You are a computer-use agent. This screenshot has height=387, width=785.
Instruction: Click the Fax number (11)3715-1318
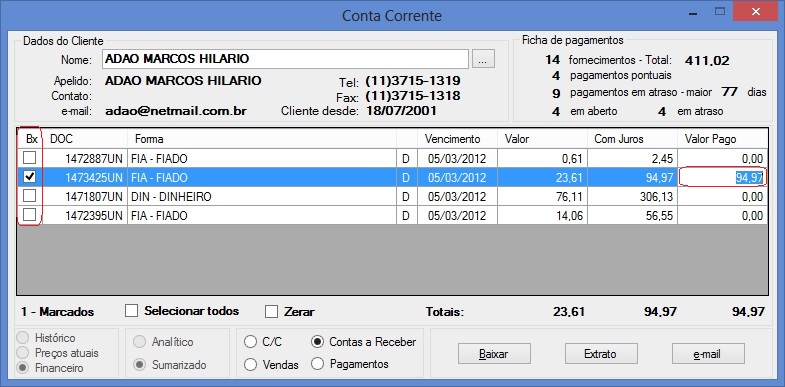coord(413,96)
